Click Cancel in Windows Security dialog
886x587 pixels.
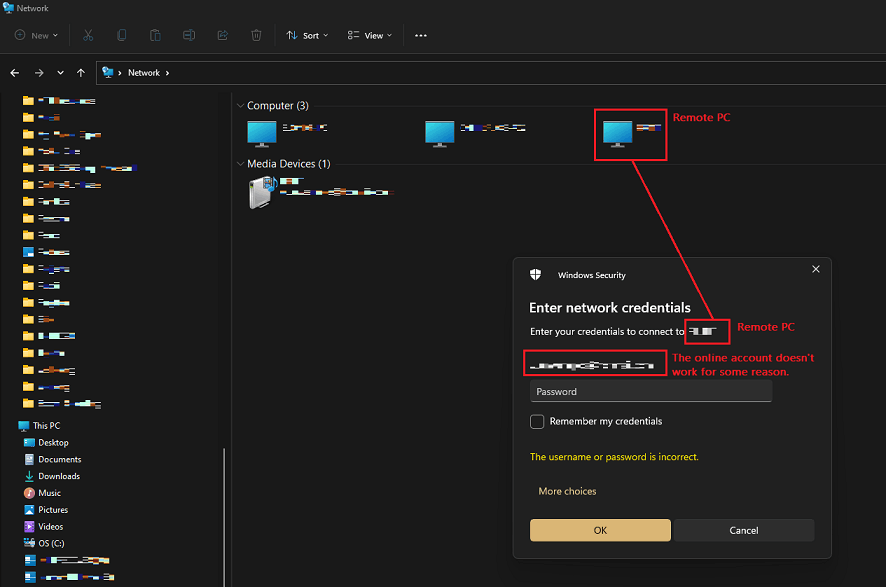coord(744,530)
